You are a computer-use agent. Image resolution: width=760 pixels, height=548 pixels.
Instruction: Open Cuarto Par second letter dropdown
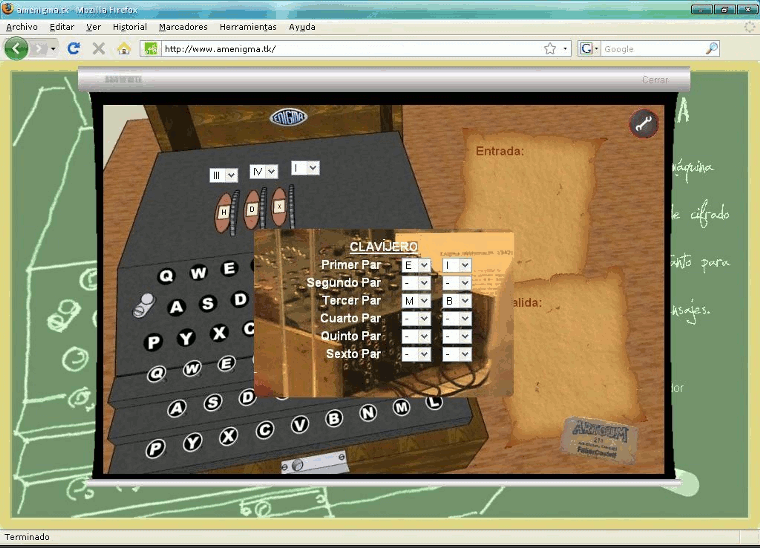point(457,318)
